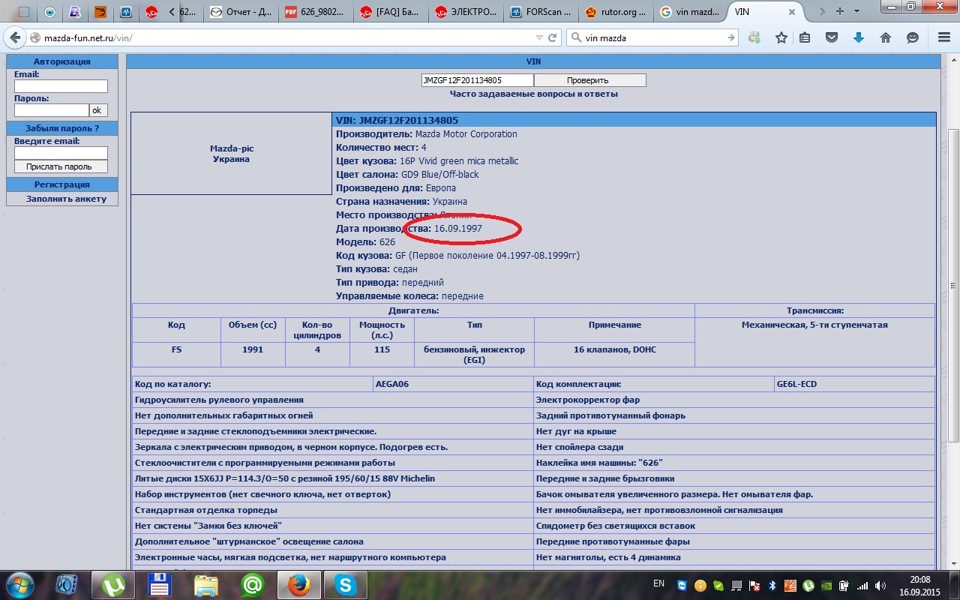Click the Пароль password field
Screen dimensions: 960x600
pyautogui.click(x=51, y=110)
